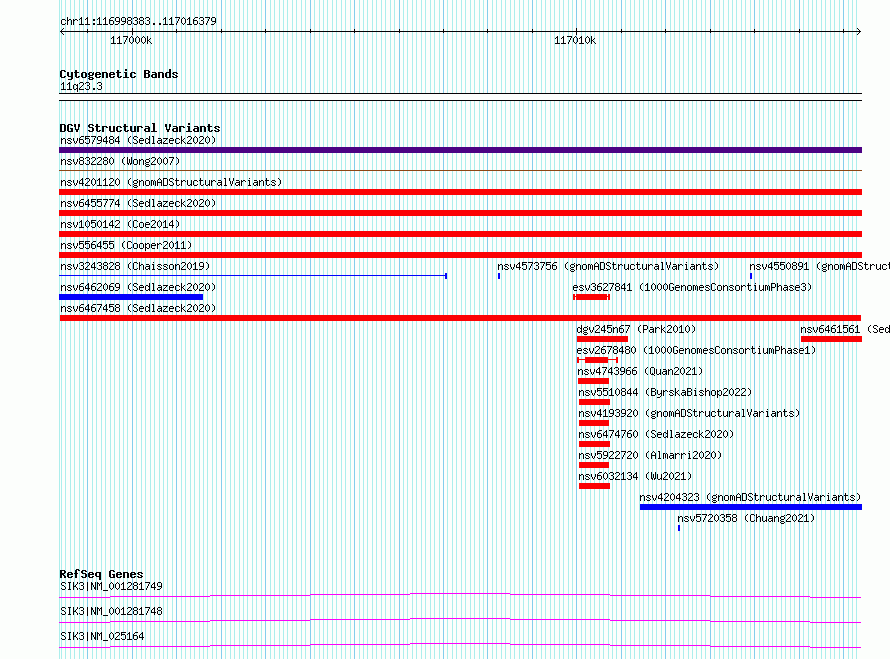
Task: Select the small blue nsv5720358 tick mark
Action: 679,528
